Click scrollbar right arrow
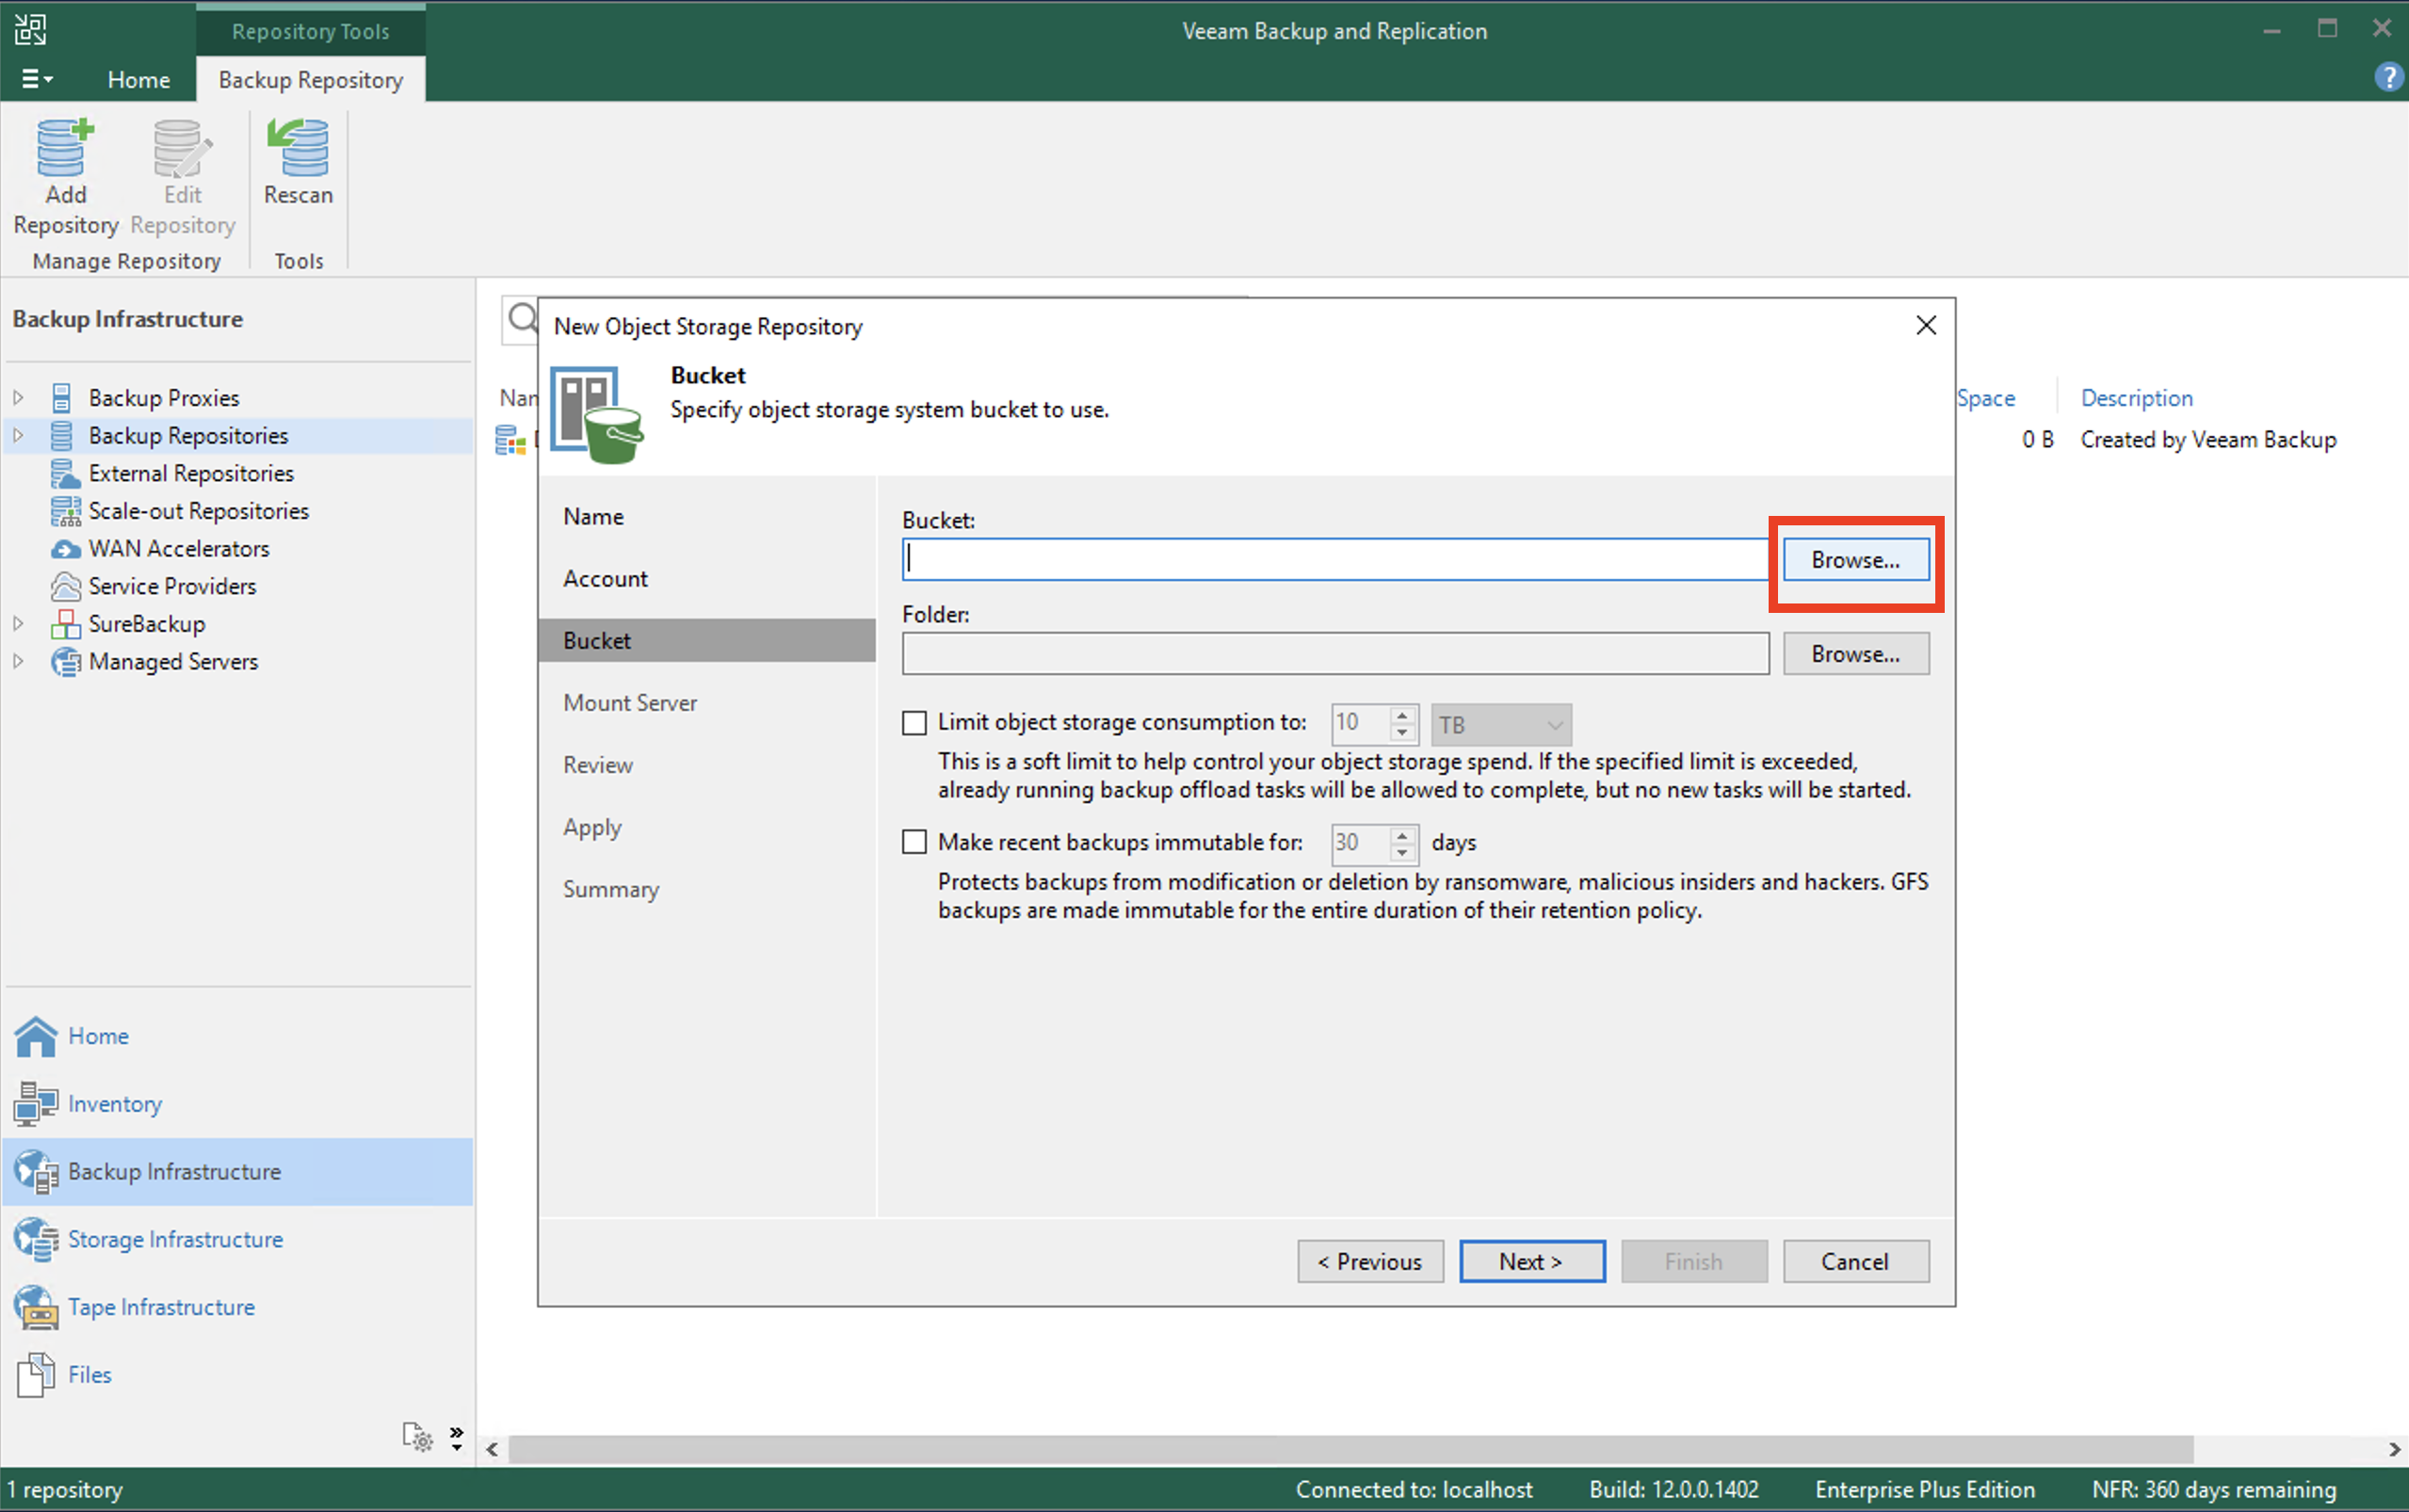Image resolution: width=2409 pixels, height=1512 pixels. click(x=2394, y=1449)
